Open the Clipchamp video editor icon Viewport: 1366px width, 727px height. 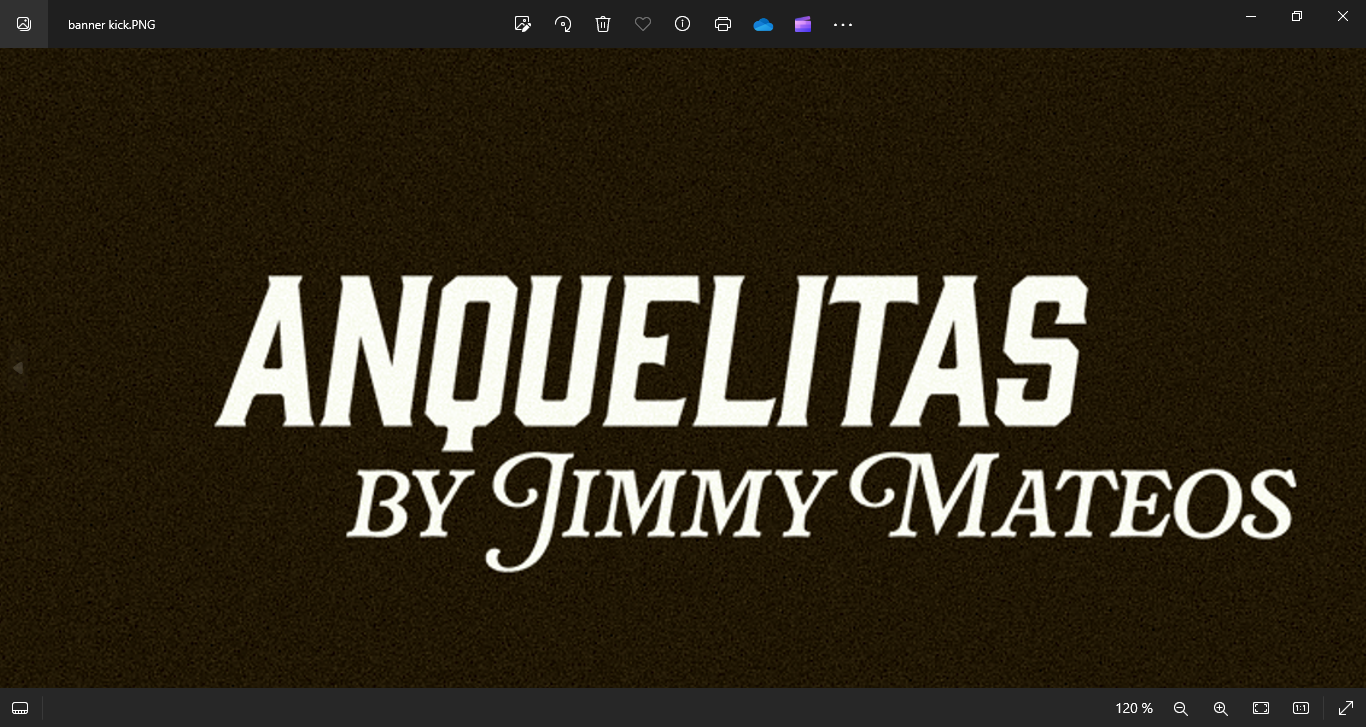803,24
